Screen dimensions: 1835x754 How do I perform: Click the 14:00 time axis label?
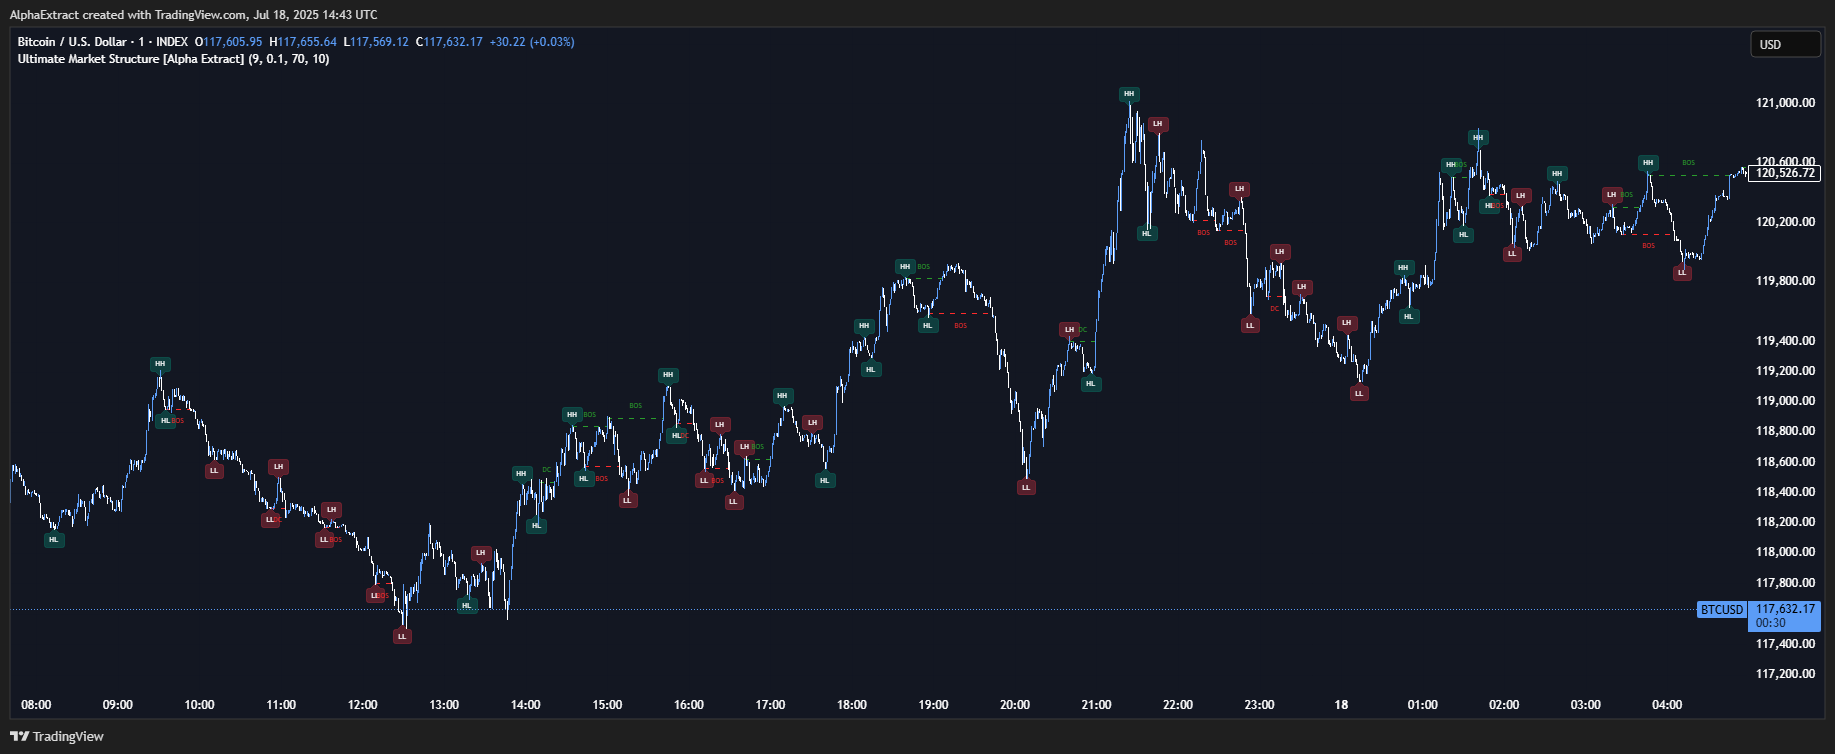point(525,705)
